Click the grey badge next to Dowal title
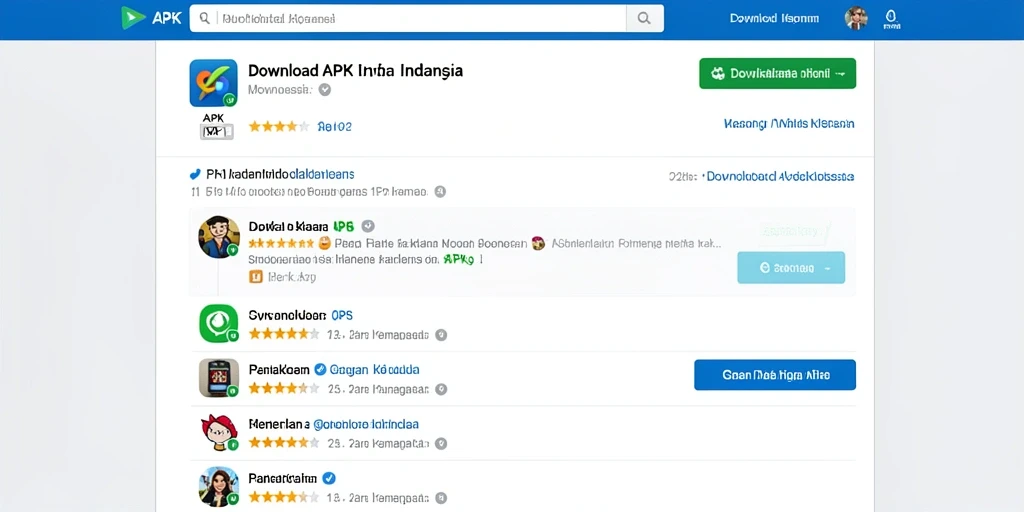The height and width of the screenshot is (512, 1024). coord(368,226)
